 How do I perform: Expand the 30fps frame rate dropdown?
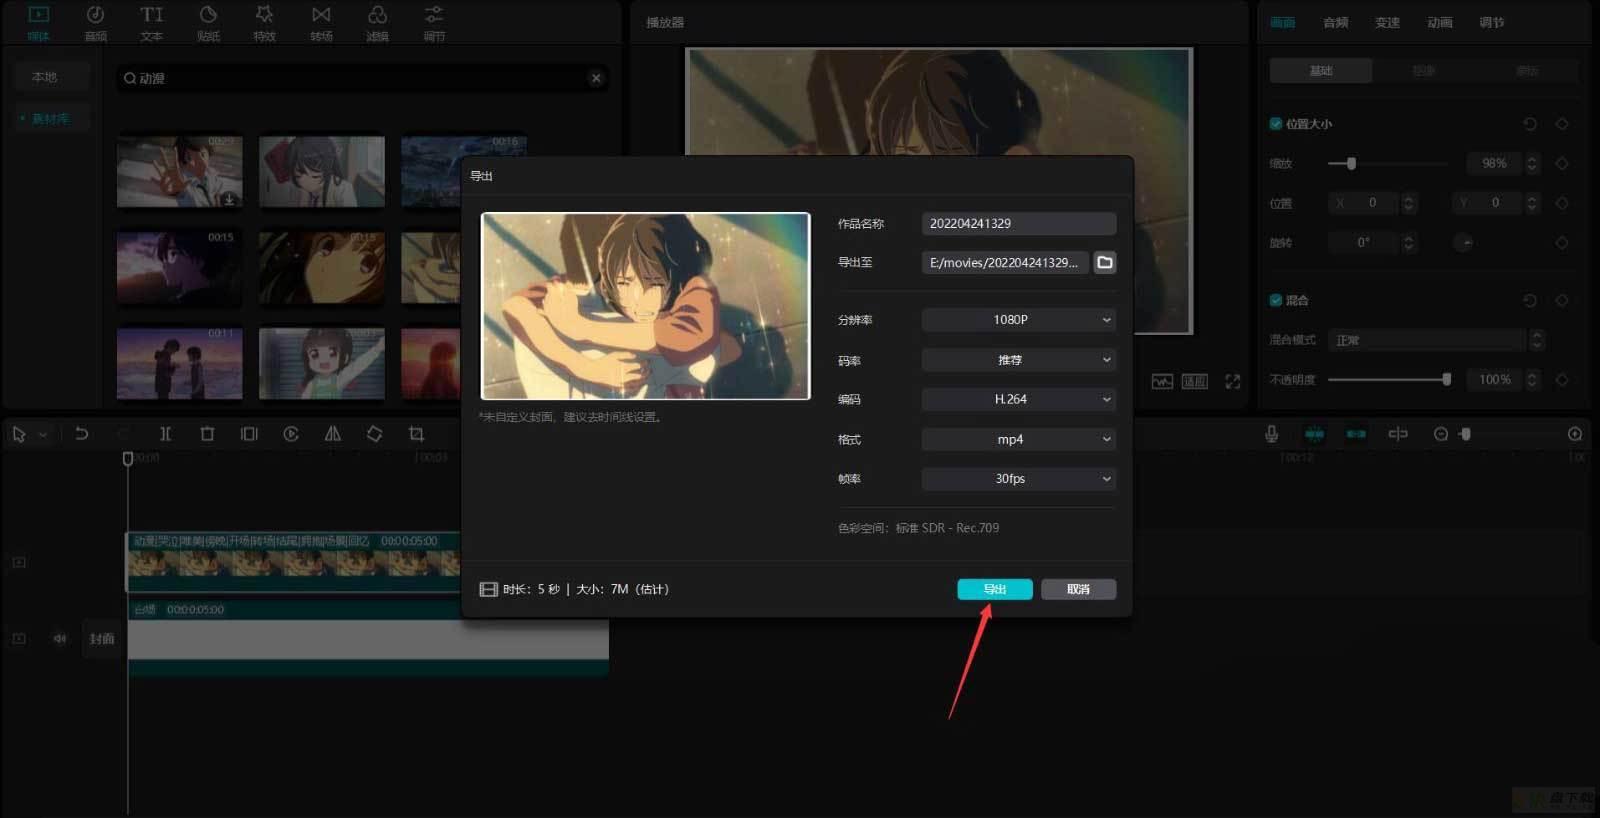click(x=1018, y=479)
